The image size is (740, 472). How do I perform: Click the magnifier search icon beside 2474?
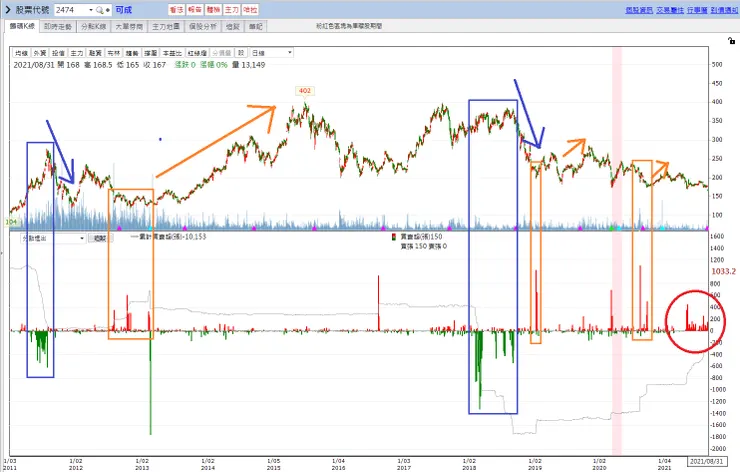point(99,10)
